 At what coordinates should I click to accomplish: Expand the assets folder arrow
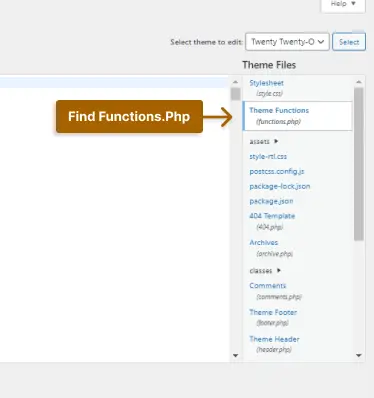click(x=276, y=141)
